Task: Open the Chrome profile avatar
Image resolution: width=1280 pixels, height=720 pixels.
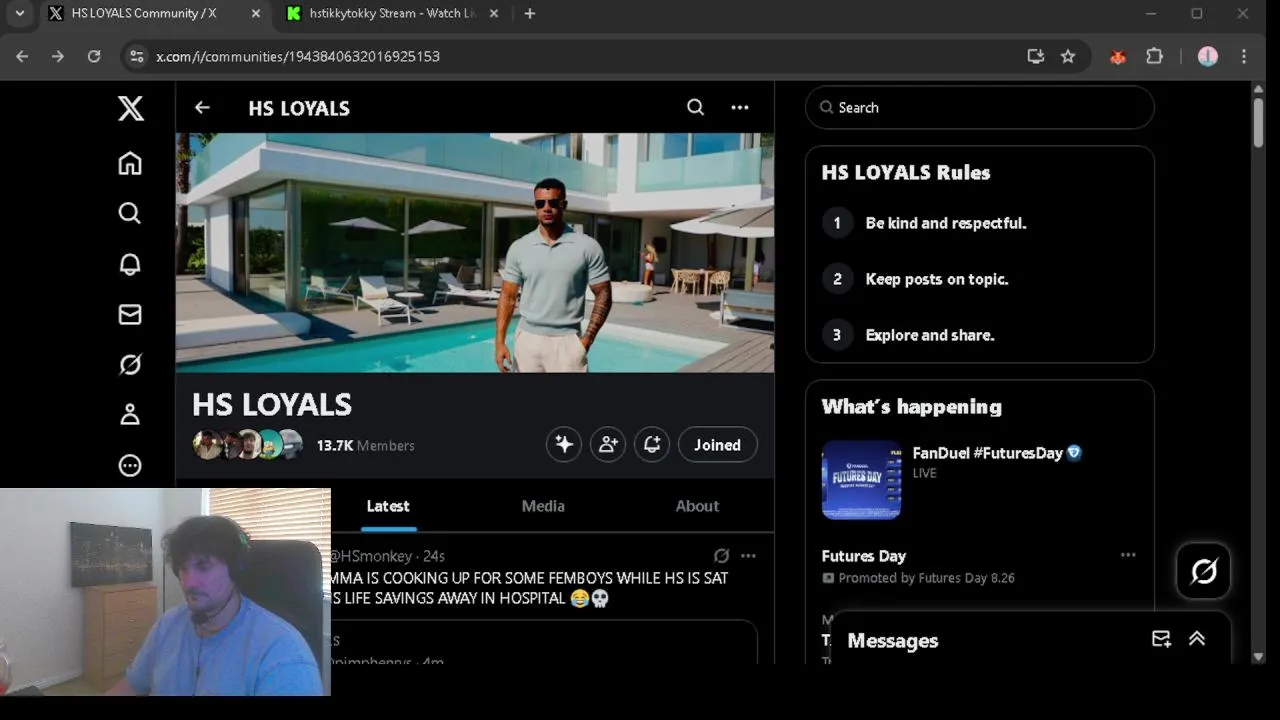Action: [x=1208, y=57]
